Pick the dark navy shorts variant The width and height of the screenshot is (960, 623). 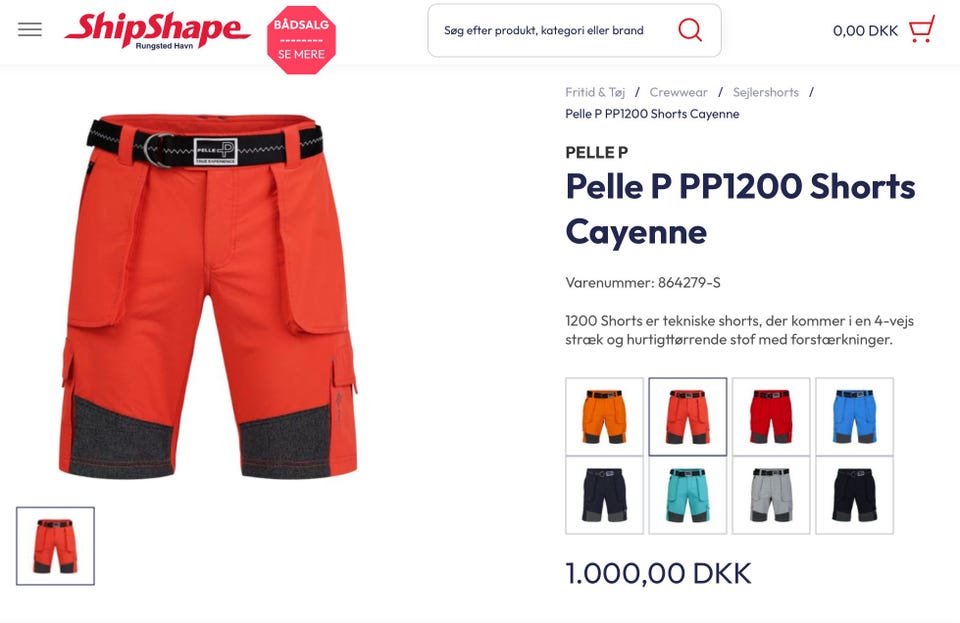click(x=604, y=495)
